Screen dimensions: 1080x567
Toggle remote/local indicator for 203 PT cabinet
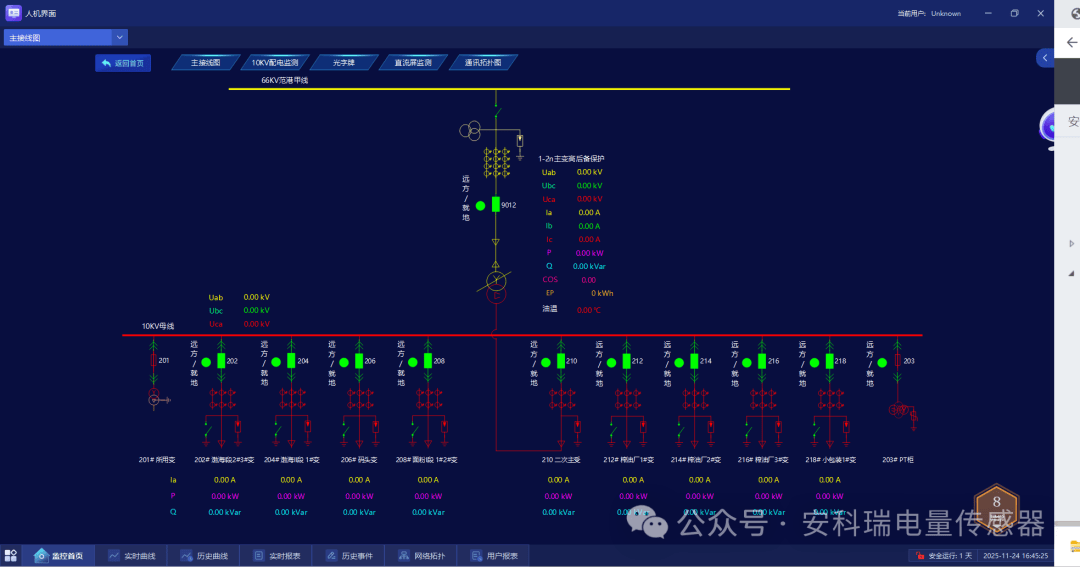point(882,362)
